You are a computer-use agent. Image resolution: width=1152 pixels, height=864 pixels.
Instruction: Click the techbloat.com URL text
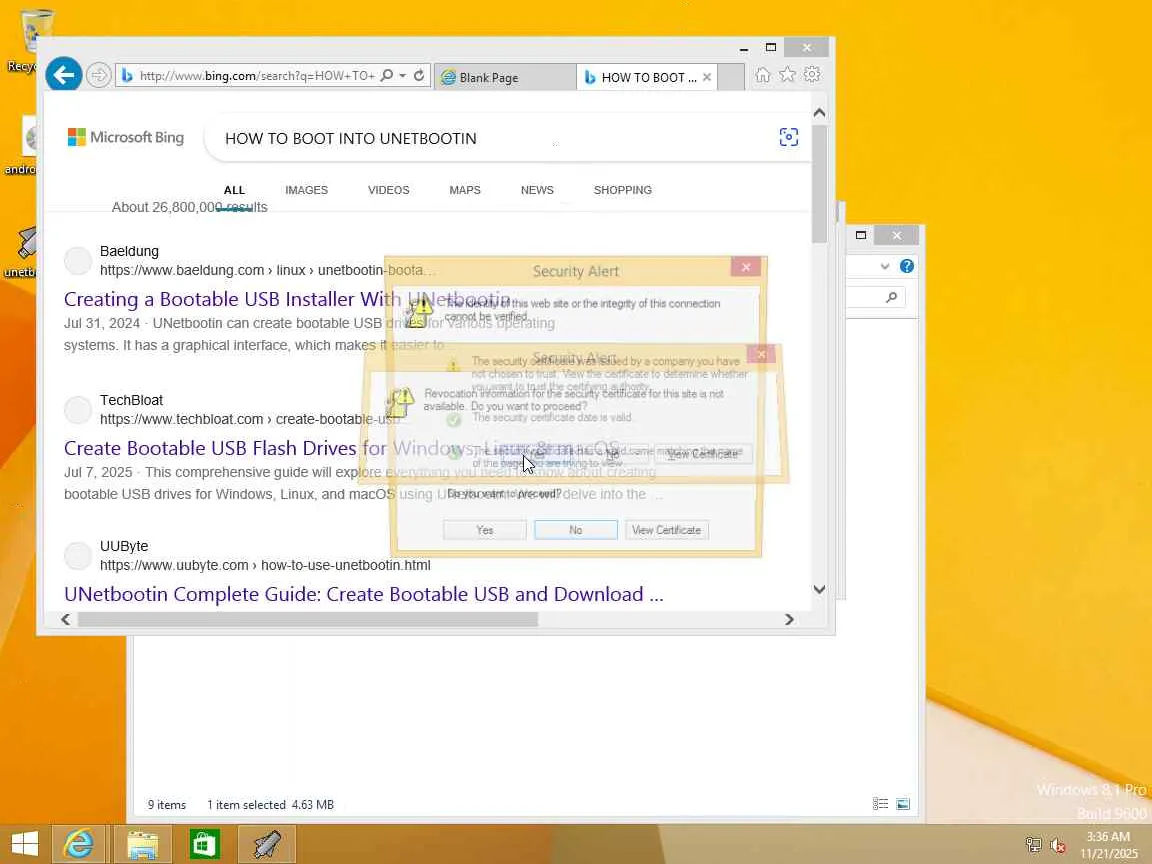coord(250,420)
